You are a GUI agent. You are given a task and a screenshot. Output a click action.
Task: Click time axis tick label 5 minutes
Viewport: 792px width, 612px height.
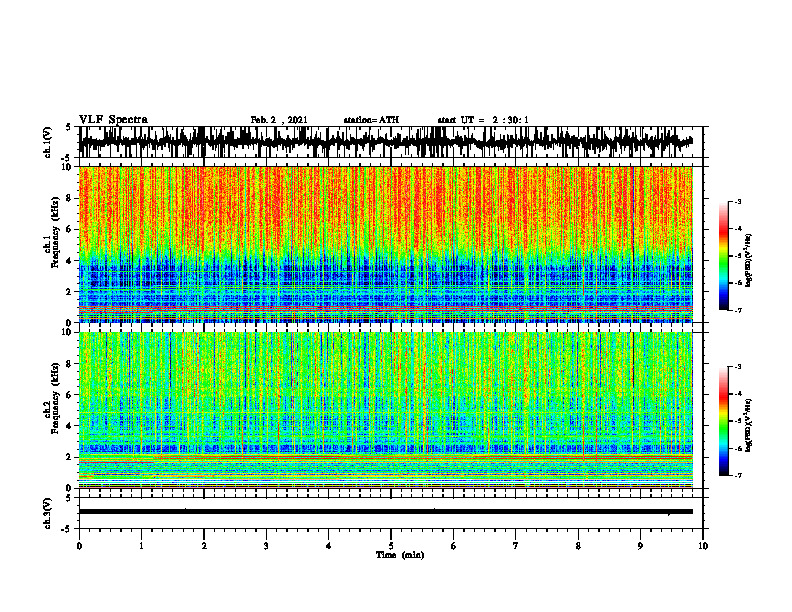(x=391, y=546)
